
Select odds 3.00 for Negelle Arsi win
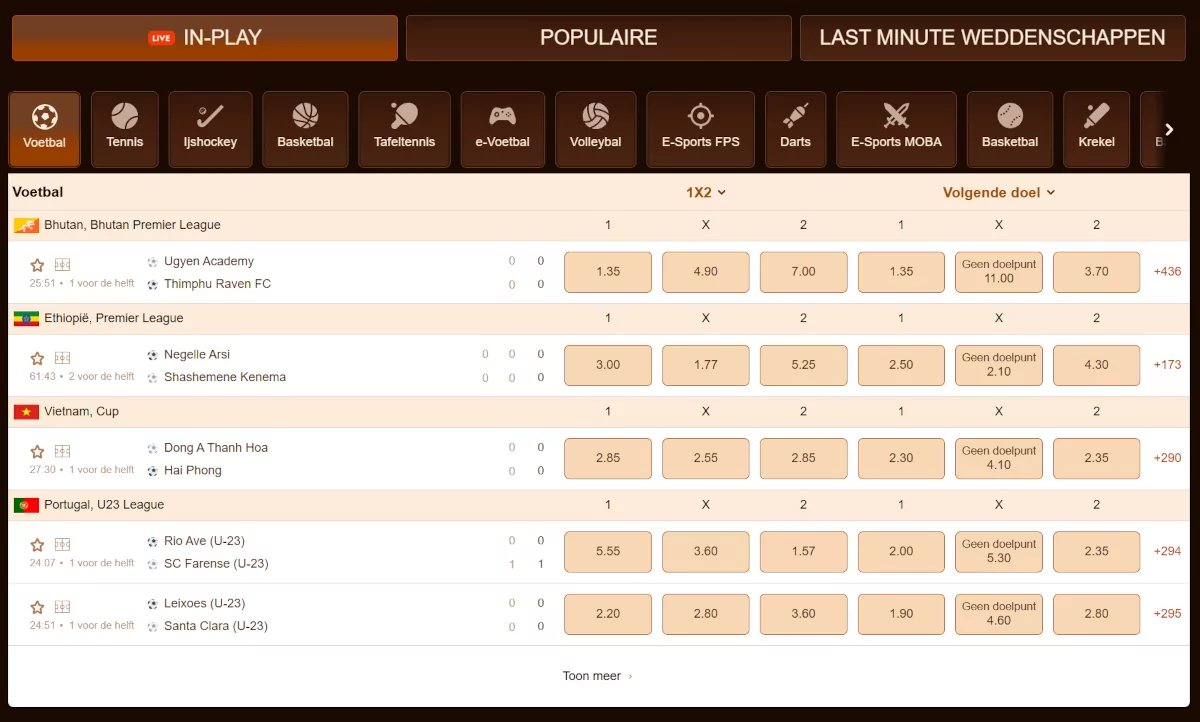[608, 365]
